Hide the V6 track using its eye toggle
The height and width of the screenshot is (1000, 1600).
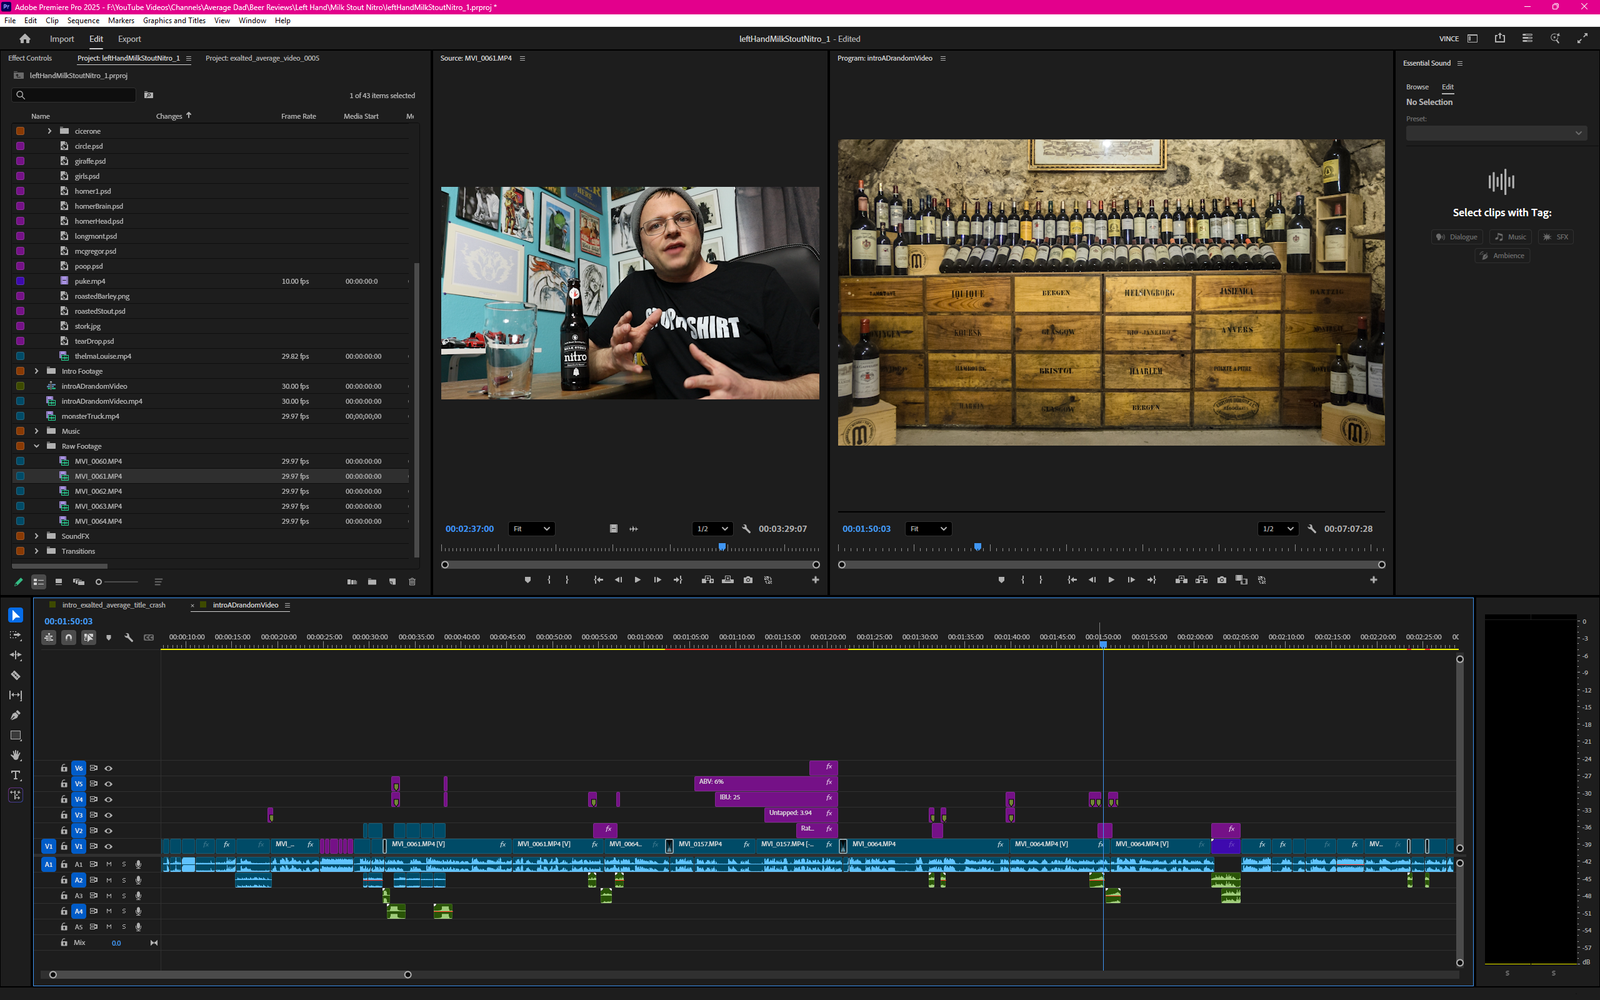108,769
